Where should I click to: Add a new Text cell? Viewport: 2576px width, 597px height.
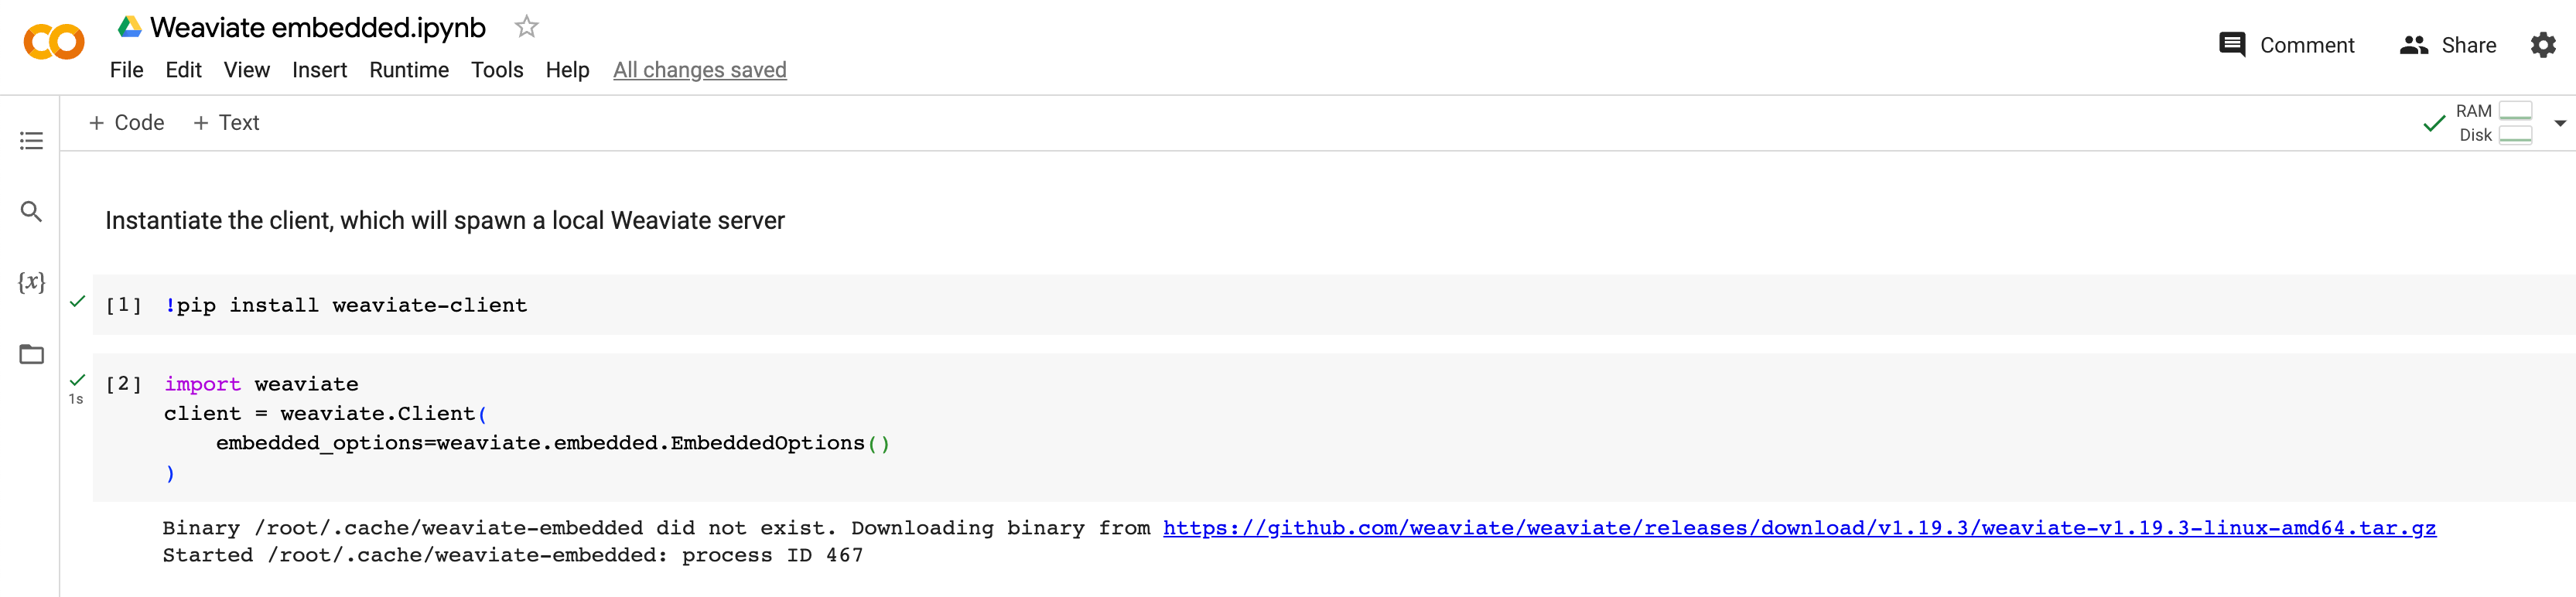pos(226,123)
